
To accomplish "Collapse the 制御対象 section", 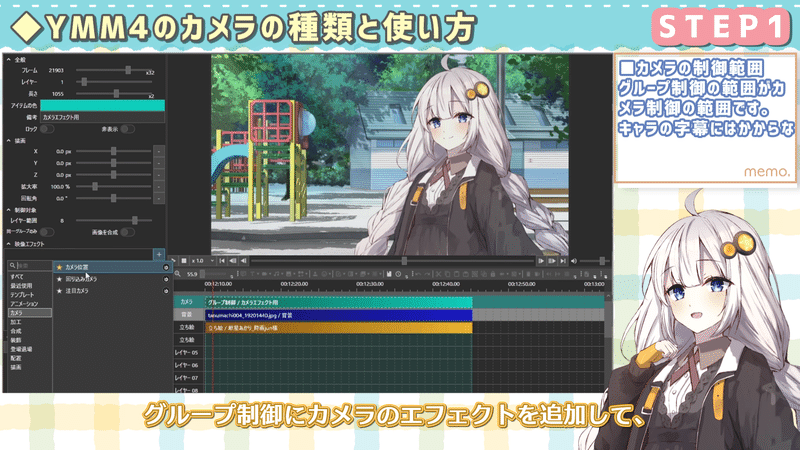I will [9, 210].
